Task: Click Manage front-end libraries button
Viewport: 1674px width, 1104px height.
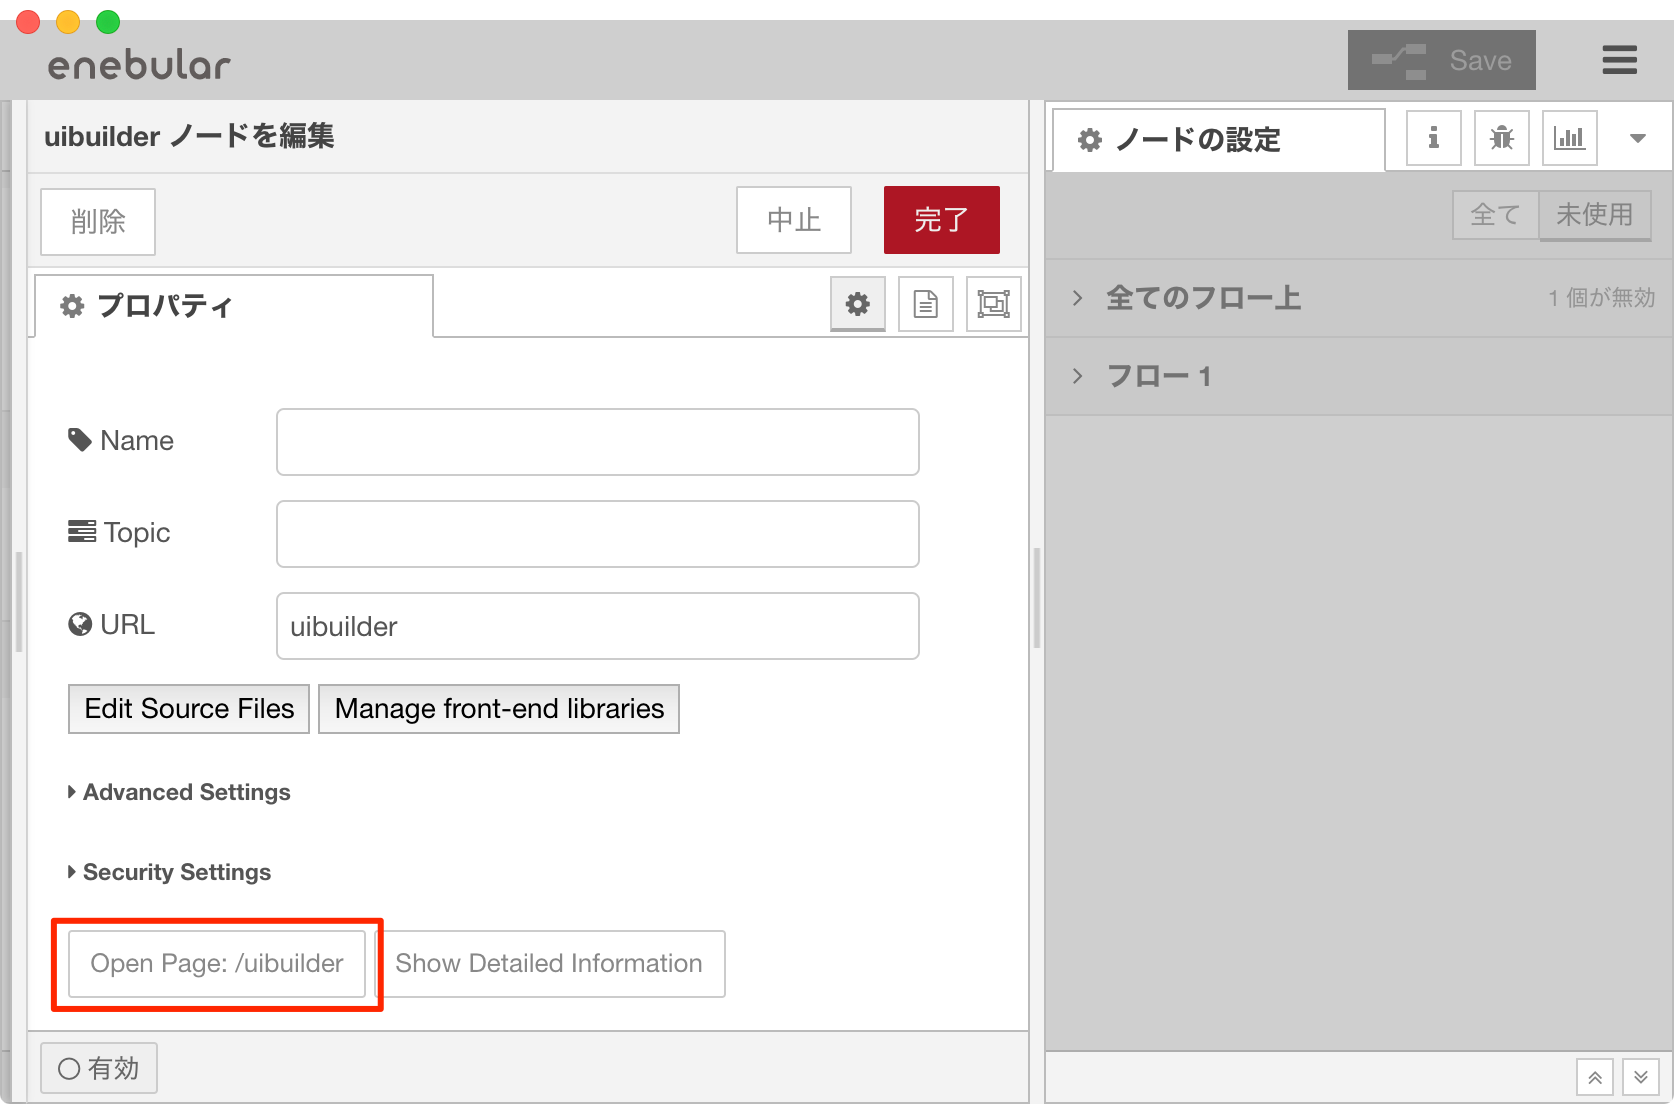Action: click(x=499, y=709)
